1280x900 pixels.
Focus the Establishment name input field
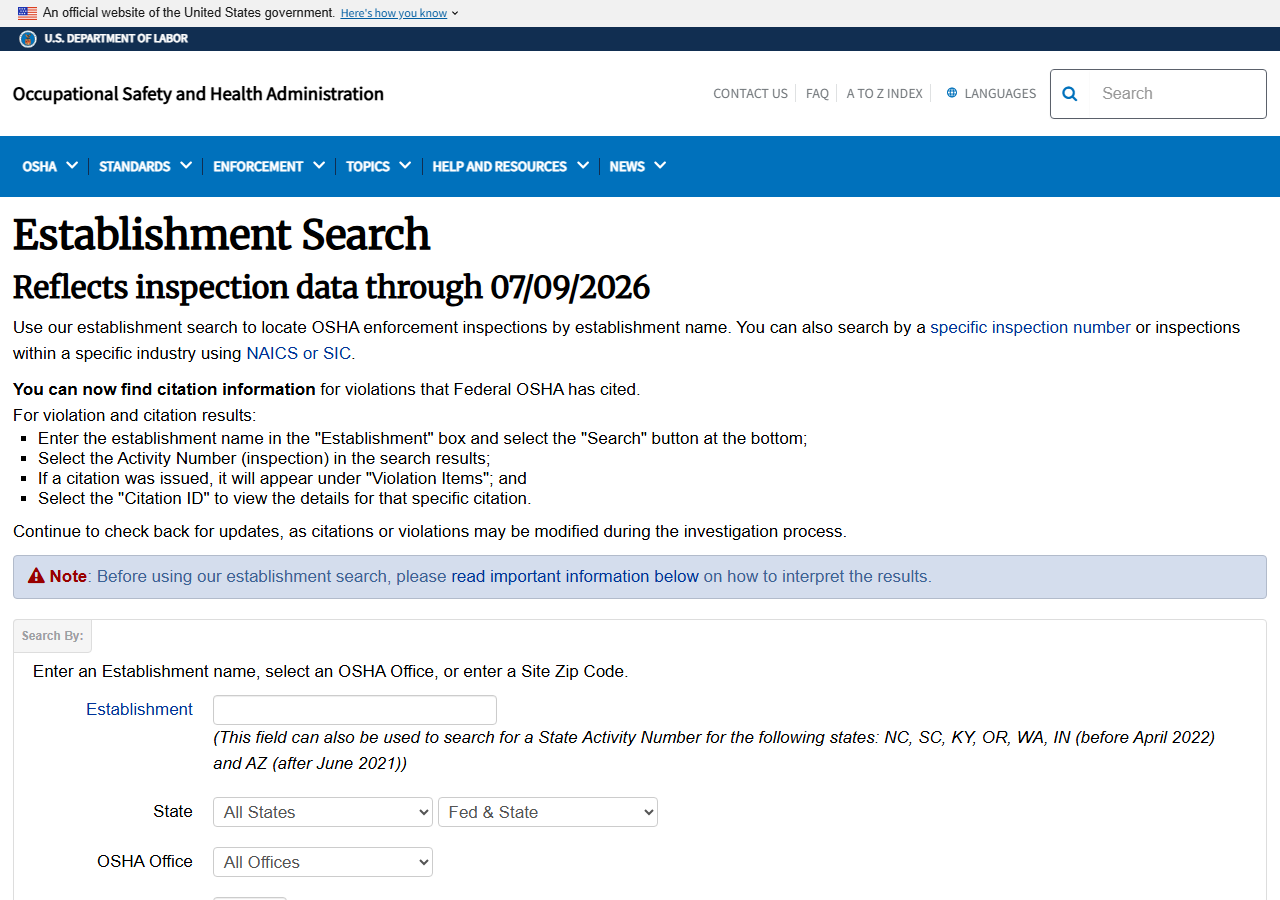(355, 710)
